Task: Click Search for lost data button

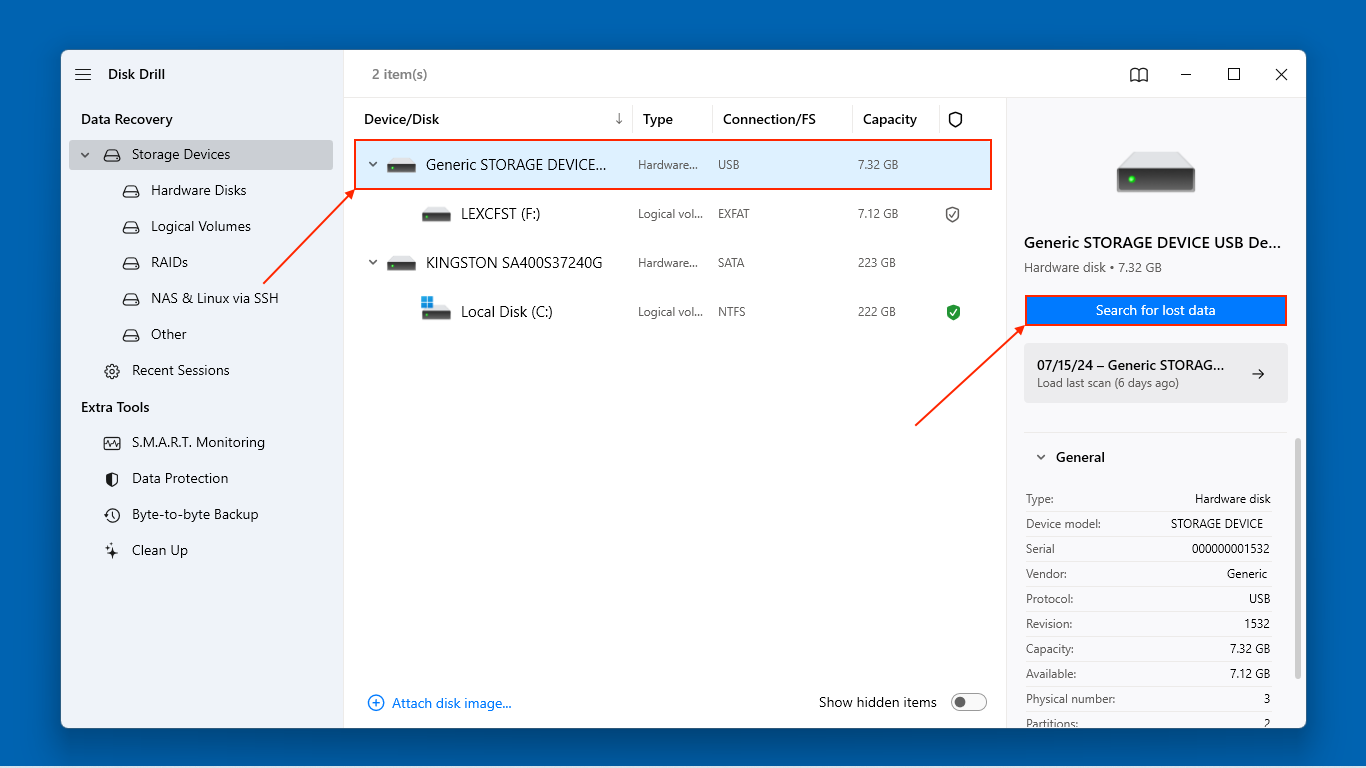Action: coord(1155,310)
